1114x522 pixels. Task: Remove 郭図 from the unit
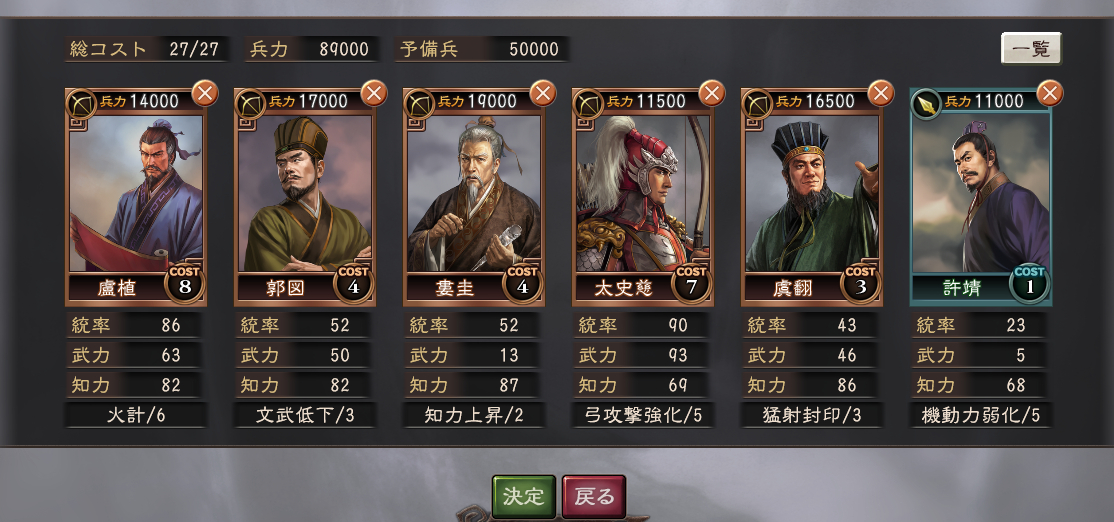pos(374,94)
